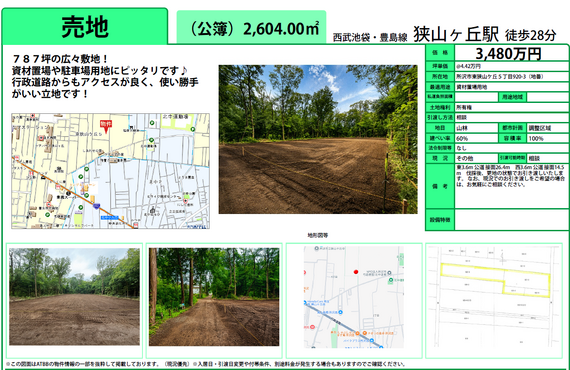Click the 地目 label cell

440,128
